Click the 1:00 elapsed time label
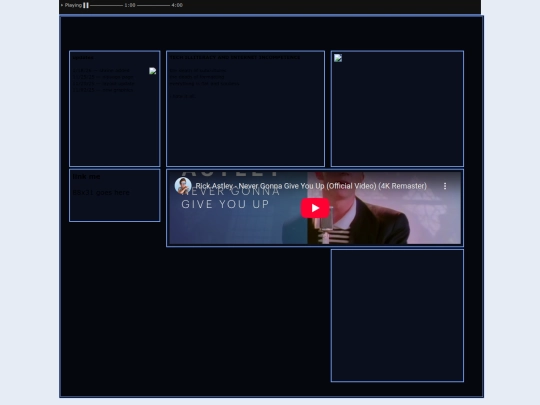The width and height of the screenshot is (540, 405). tap(130, 5)
